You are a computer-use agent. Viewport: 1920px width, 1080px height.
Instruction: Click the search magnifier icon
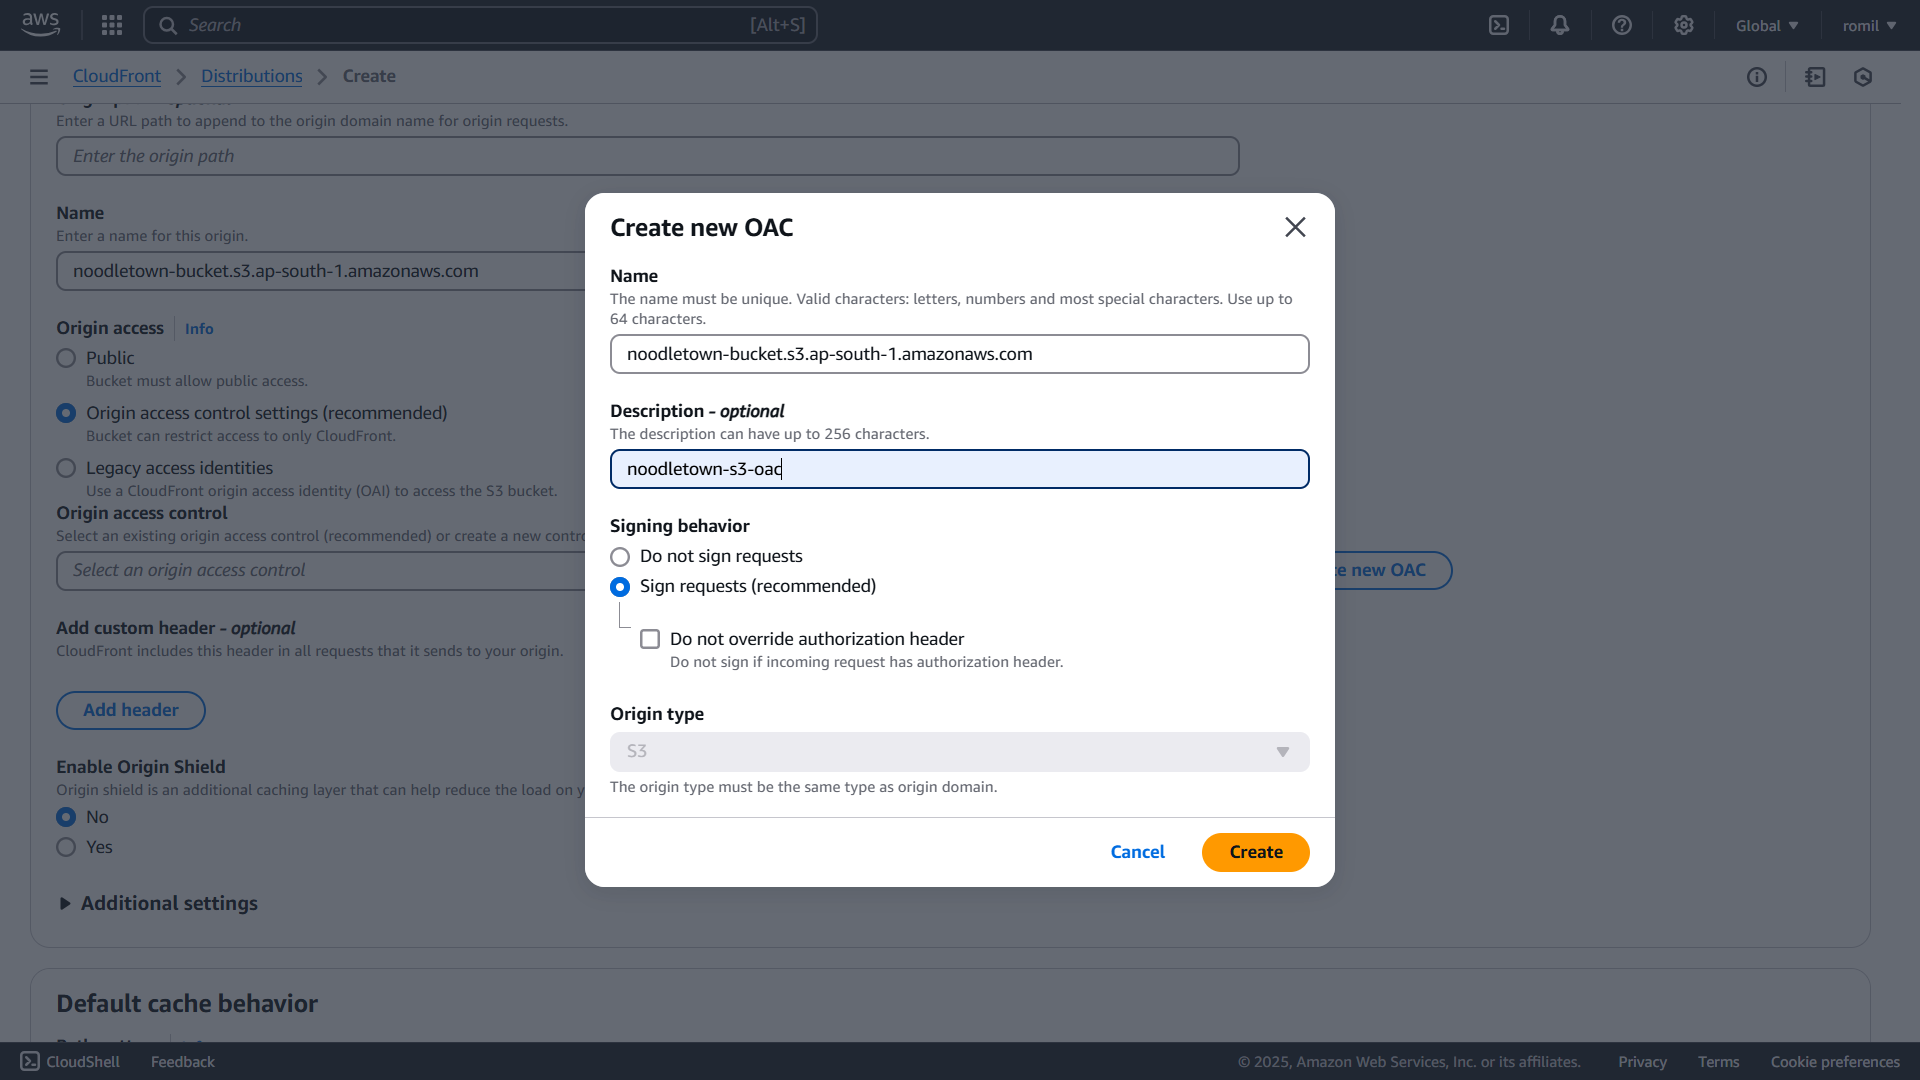coord(168,25)
